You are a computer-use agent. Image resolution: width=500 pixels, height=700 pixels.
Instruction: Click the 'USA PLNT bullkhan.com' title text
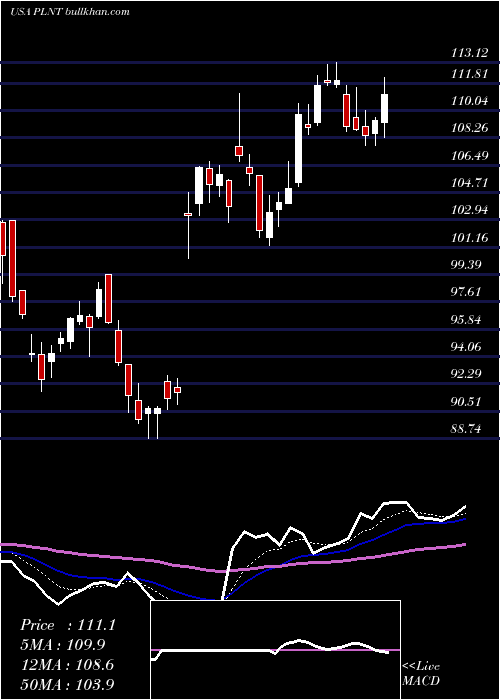(70, 12)
